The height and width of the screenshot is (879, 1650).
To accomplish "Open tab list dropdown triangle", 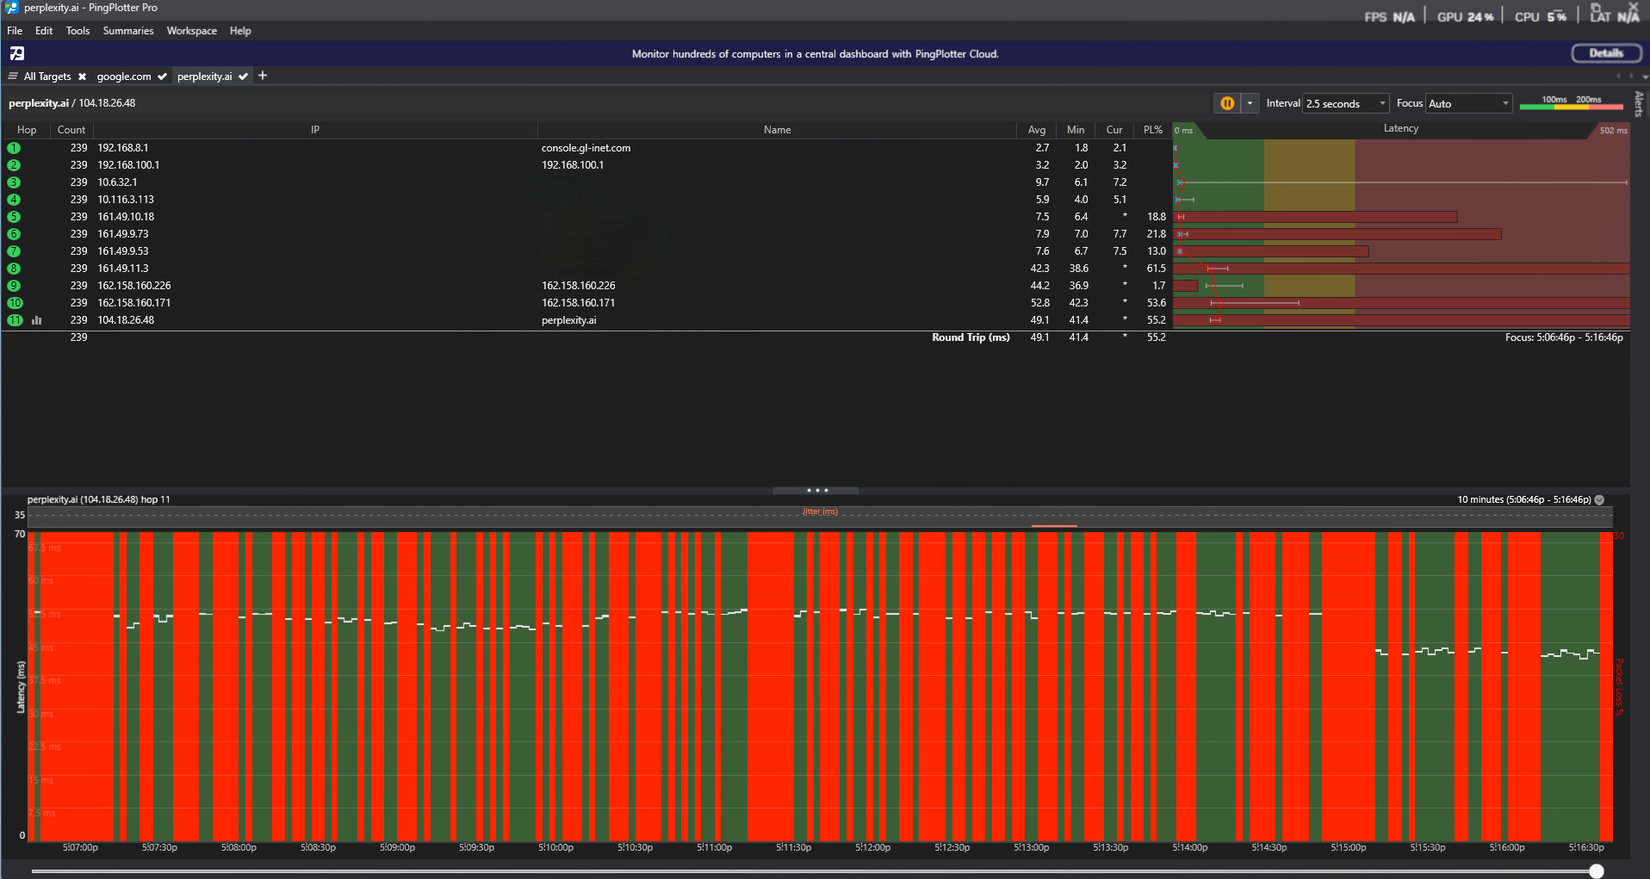I will (1645, 77).
